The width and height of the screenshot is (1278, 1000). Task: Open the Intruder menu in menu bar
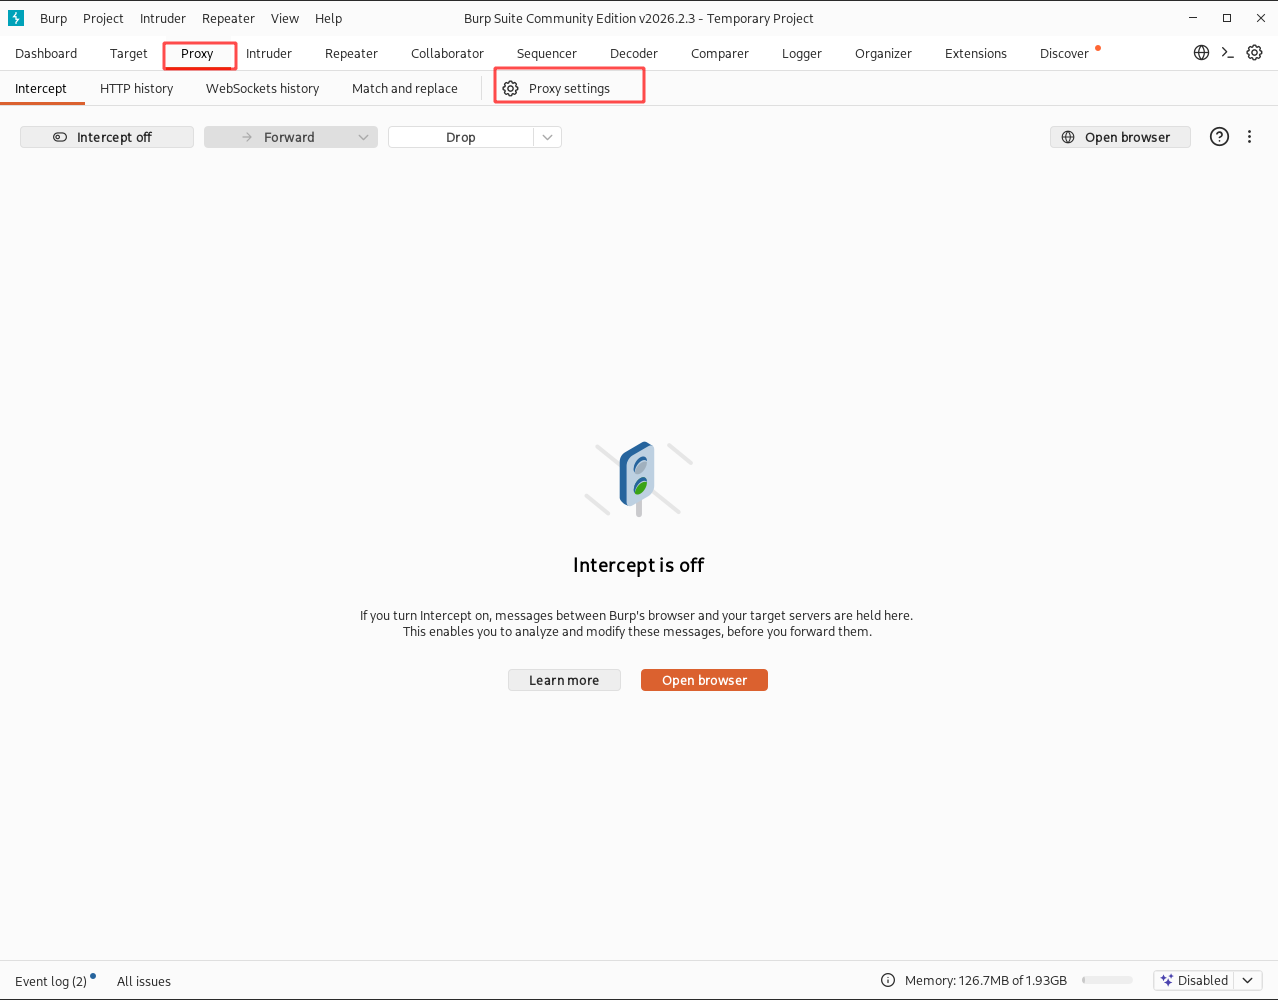(163, 18)
